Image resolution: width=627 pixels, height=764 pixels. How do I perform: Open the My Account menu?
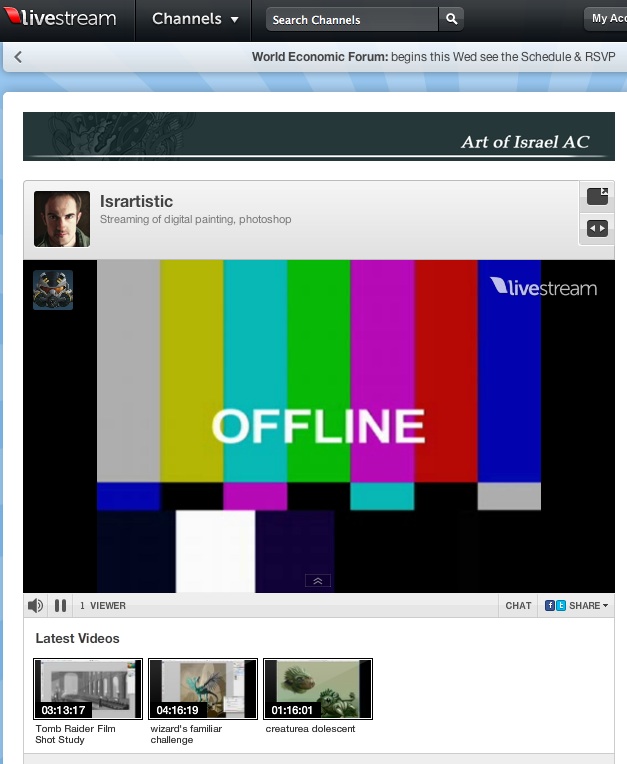606,18
